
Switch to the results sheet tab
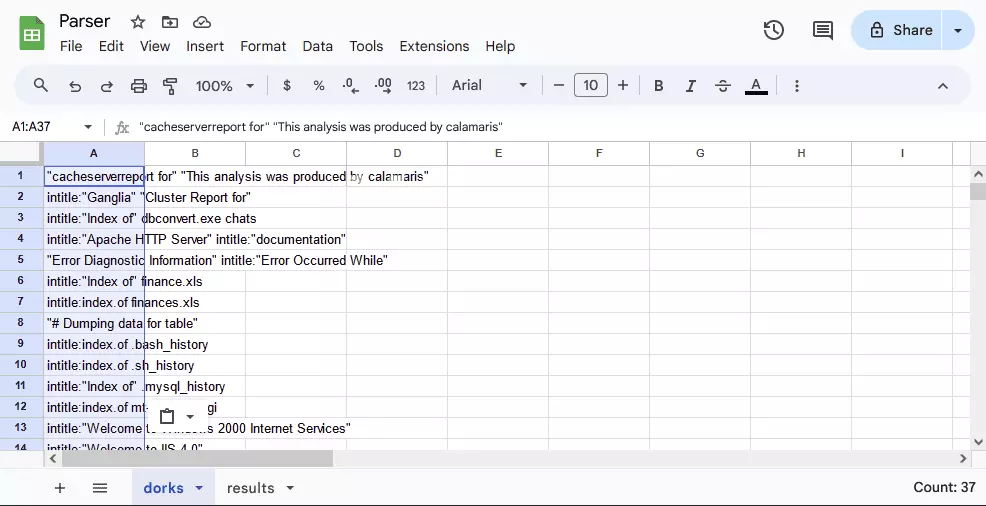[250, 488]
